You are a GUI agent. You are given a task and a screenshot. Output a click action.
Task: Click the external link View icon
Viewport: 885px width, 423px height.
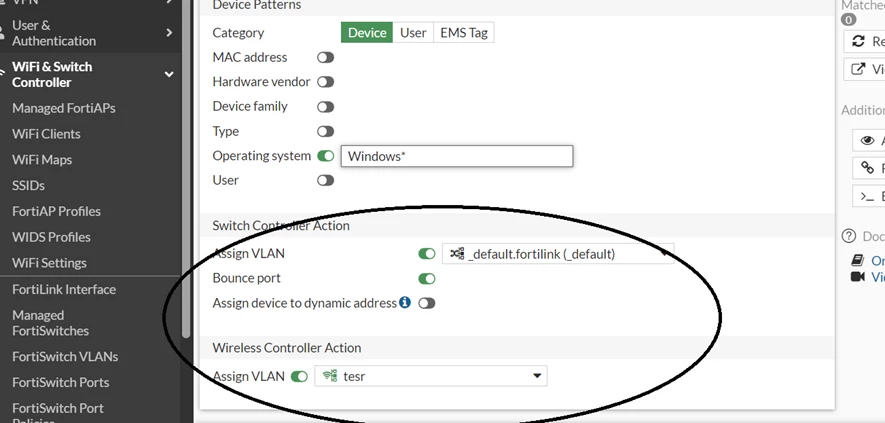[x=858, y=69]
